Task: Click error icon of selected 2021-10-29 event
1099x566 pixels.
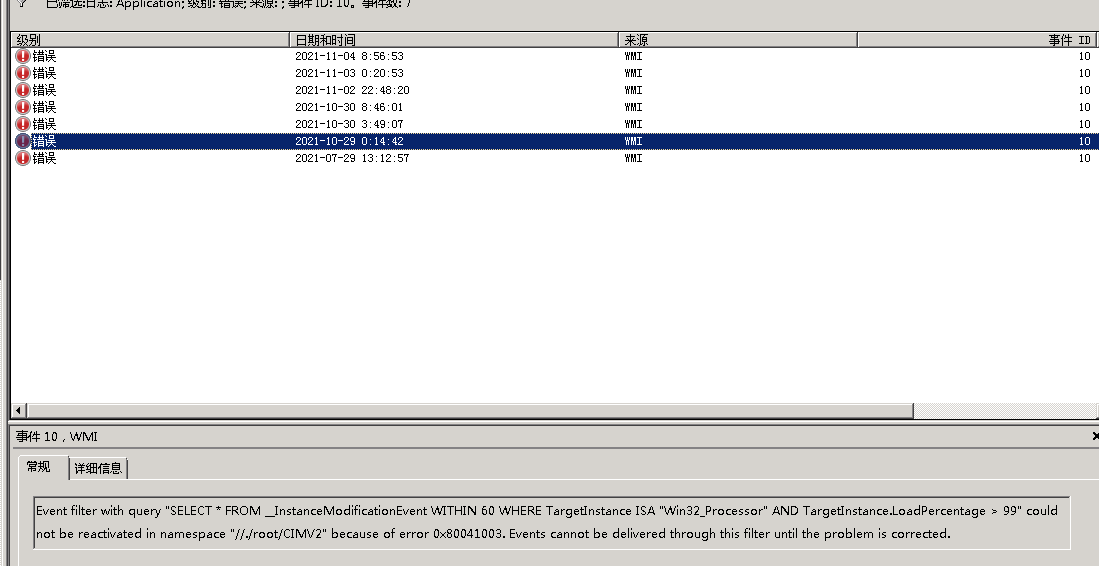Action: [x=23, y=141]
